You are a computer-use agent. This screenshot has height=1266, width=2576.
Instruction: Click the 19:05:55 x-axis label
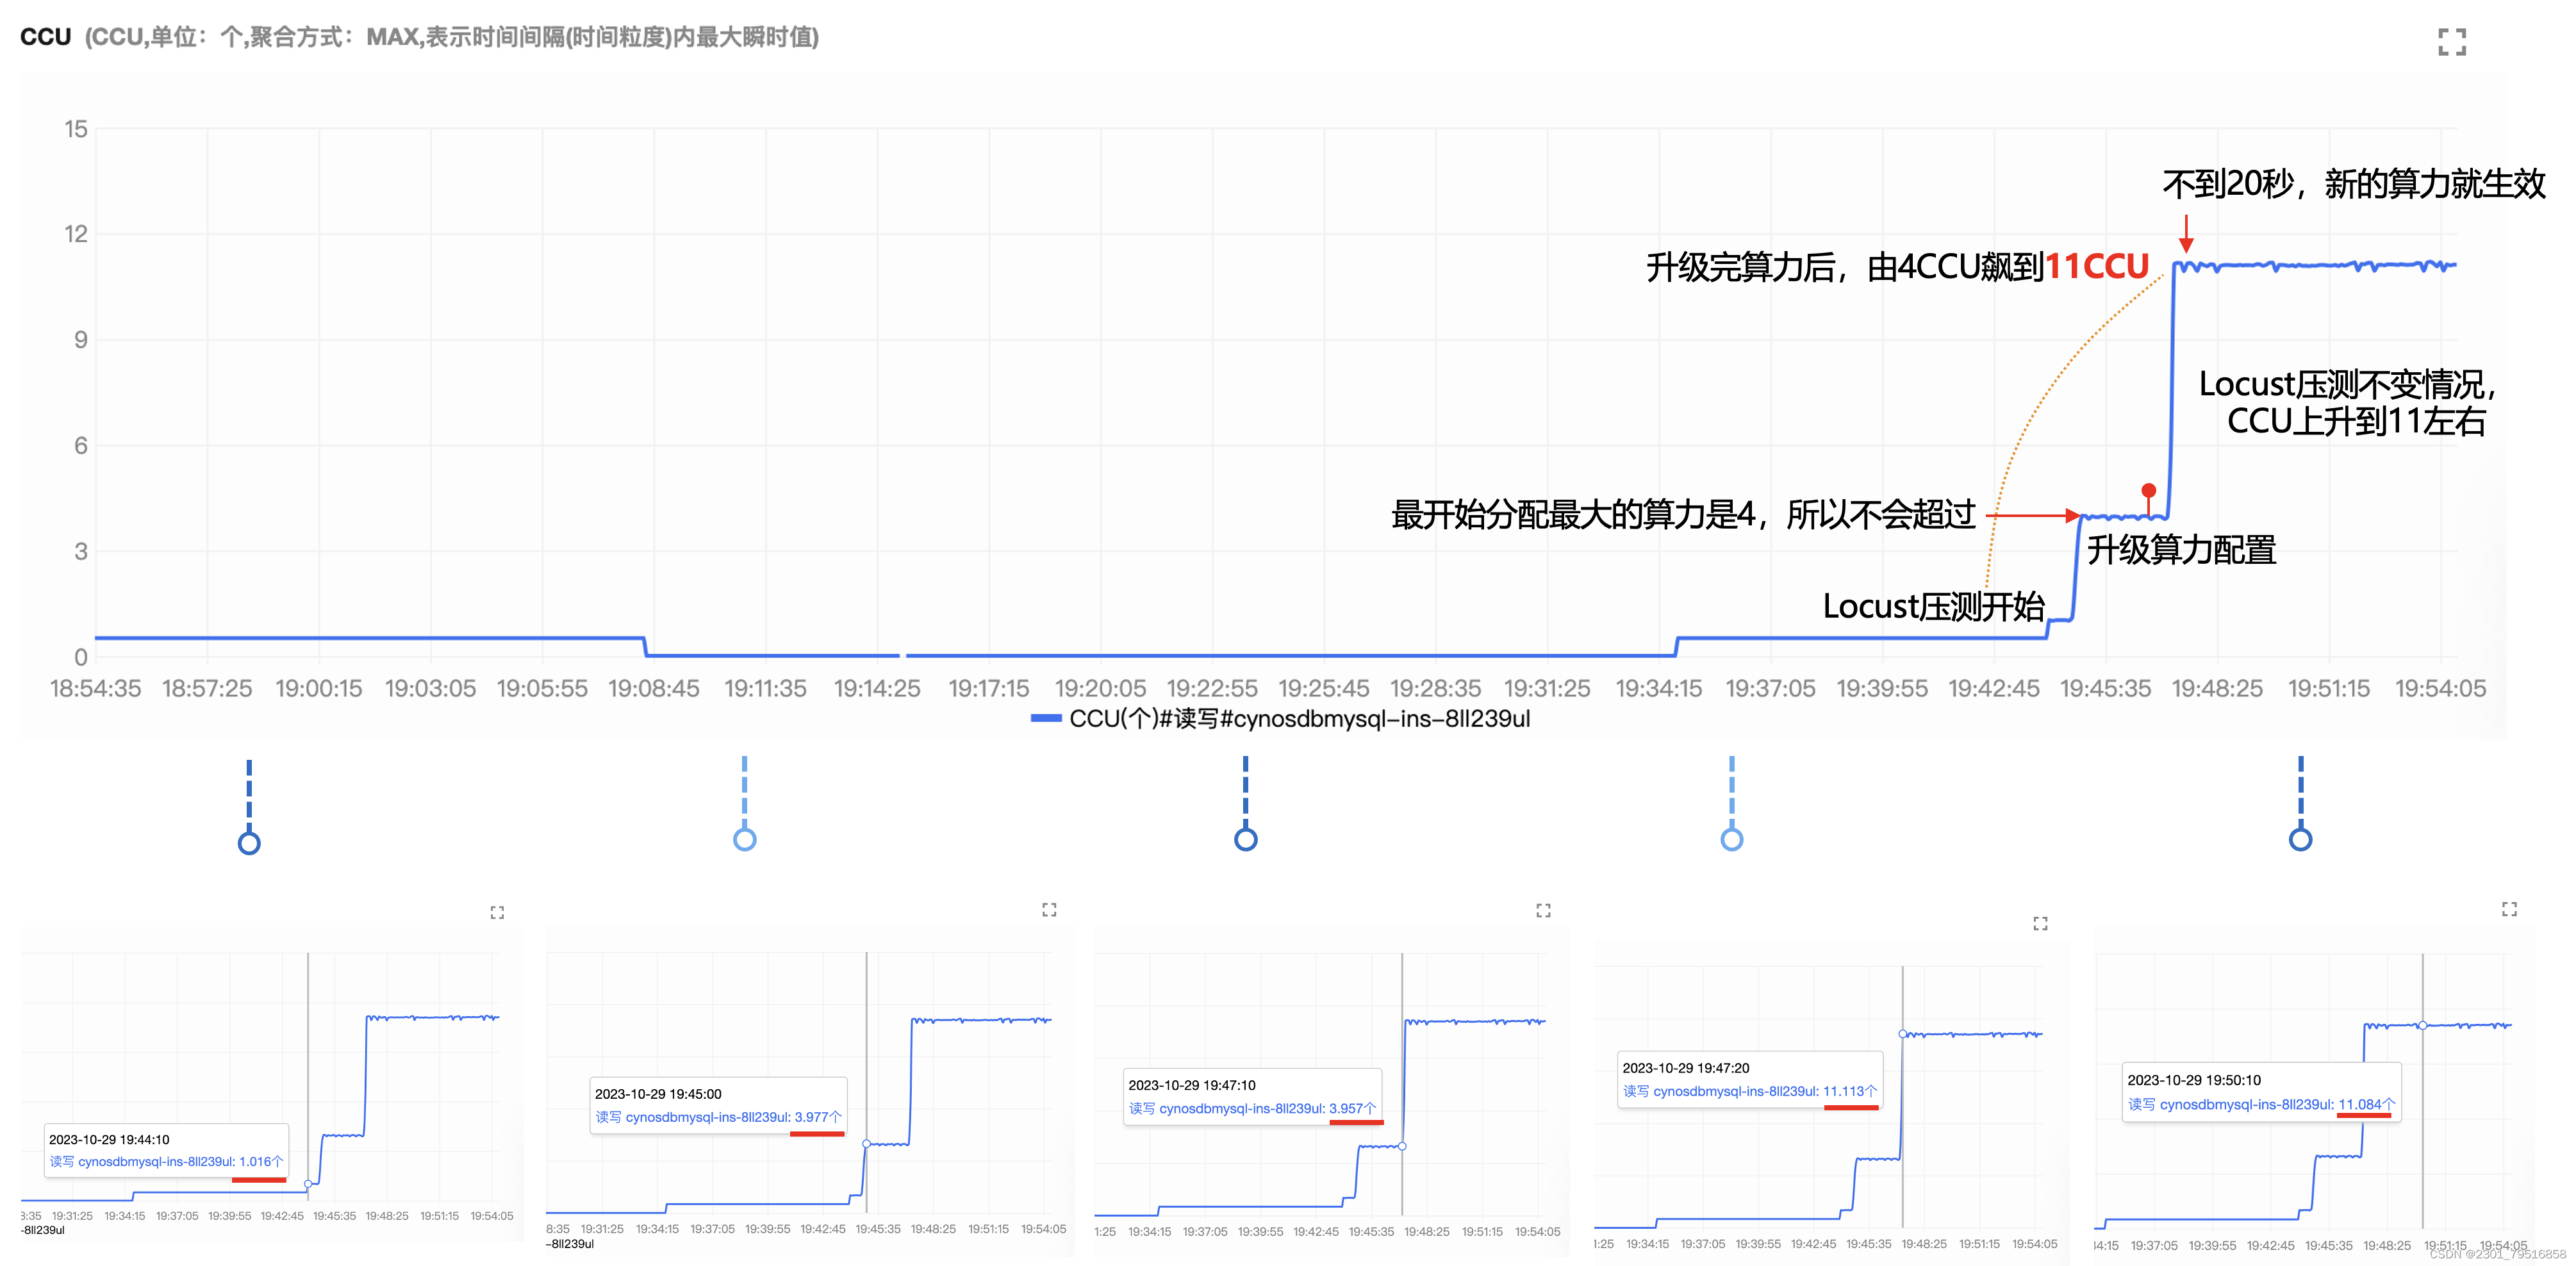pos(542,688)
